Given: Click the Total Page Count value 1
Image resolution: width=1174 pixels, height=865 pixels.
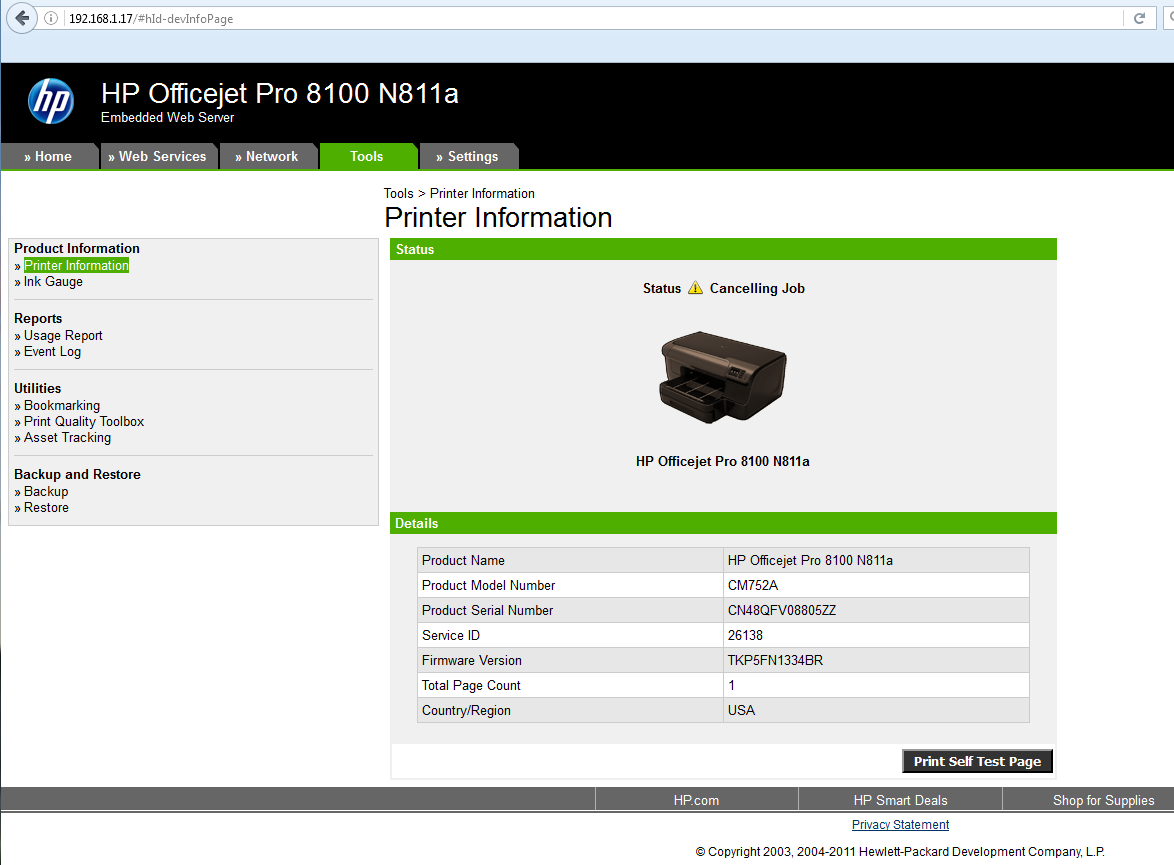Looking at the screenshot, I should (x=732, y=685).
